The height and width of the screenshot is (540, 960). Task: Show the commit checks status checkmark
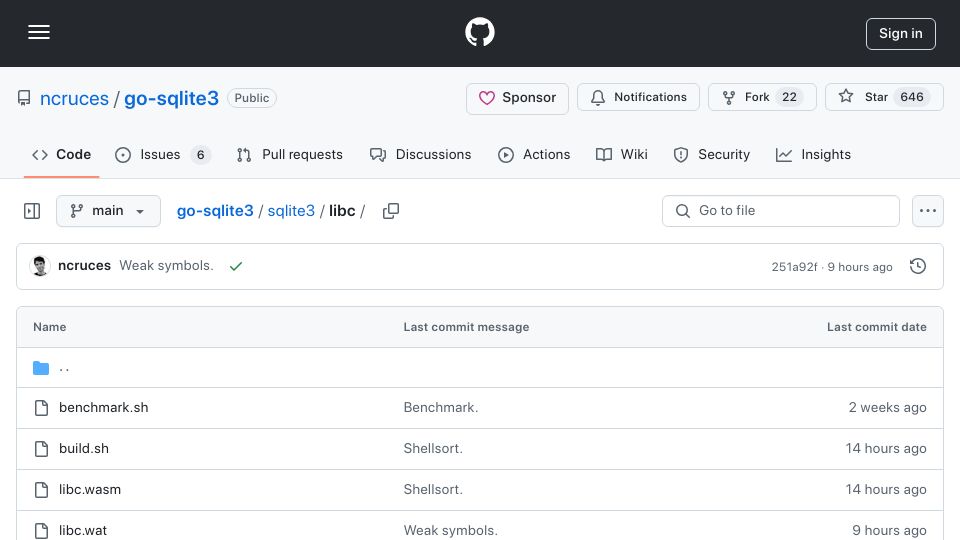pyautogui.click(x=236, y=266)
